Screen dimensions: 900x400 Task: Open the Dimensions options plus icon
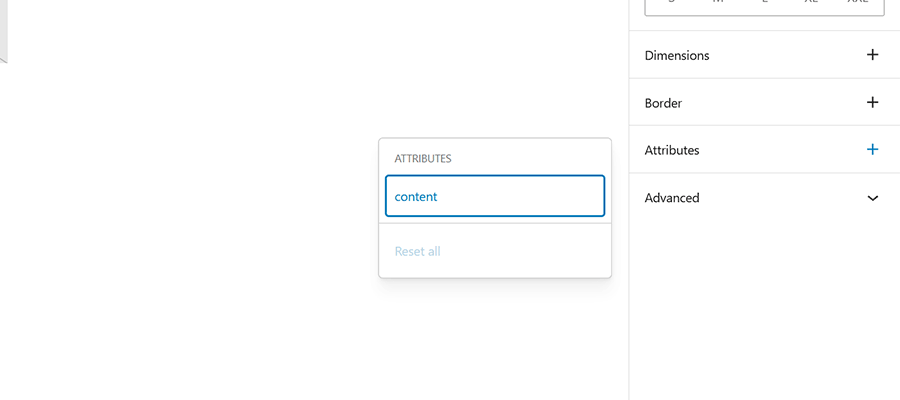click(x=872, y=55)
